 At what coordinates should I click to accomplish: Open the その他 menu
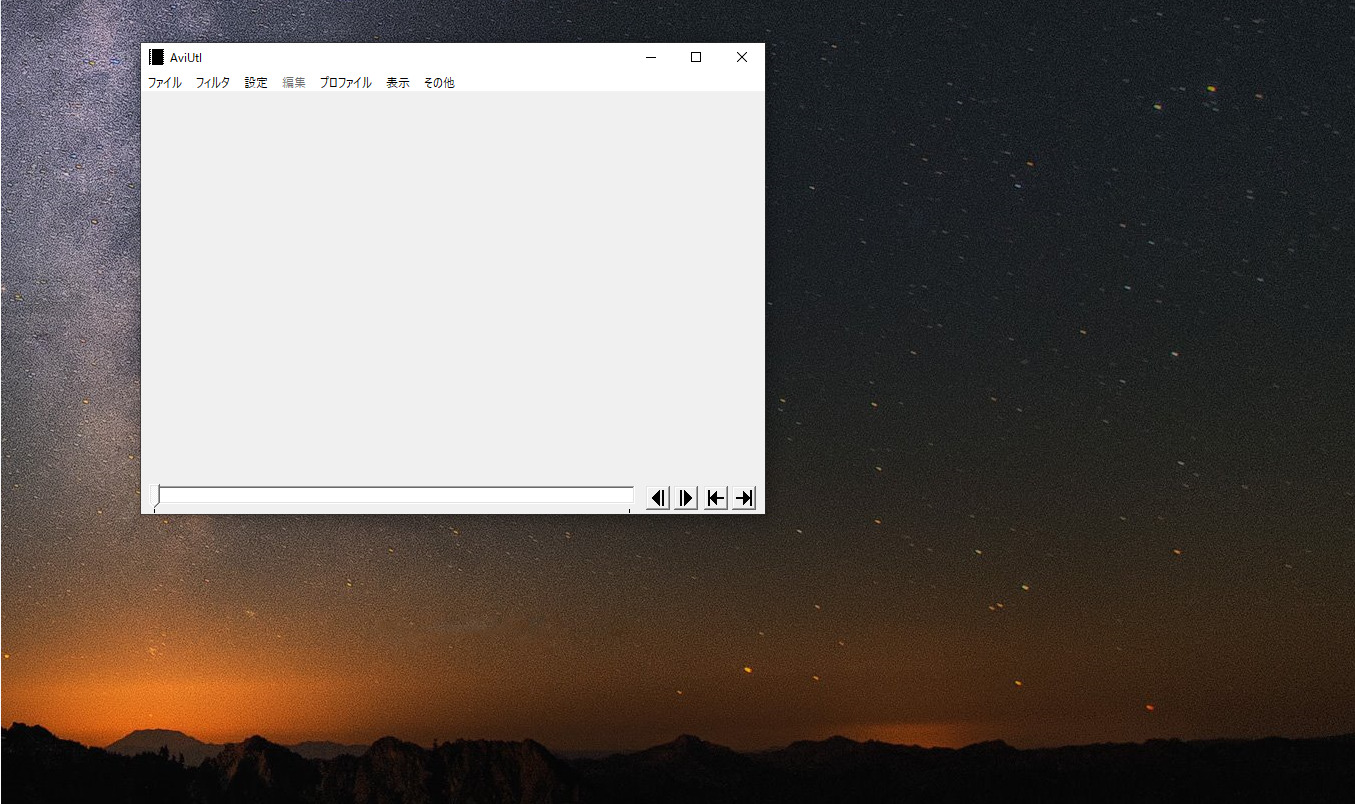[x=439, y=83]
